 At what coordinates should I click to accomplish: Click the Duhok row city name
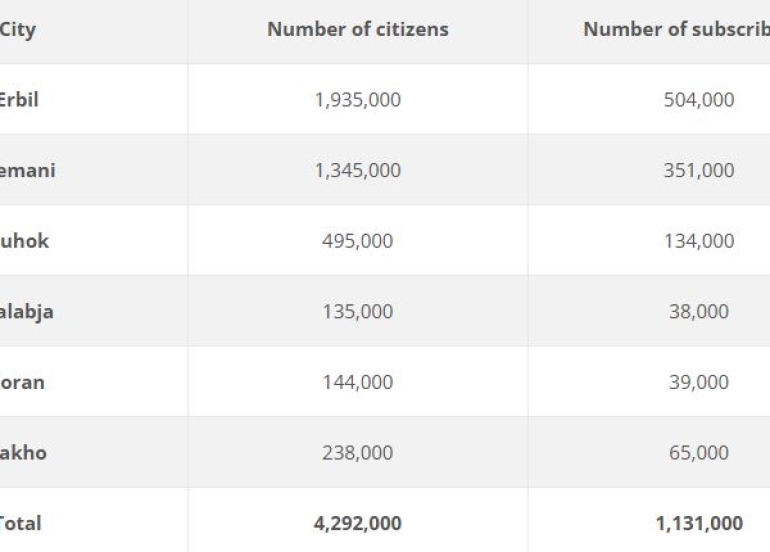[x=24, y=241]
